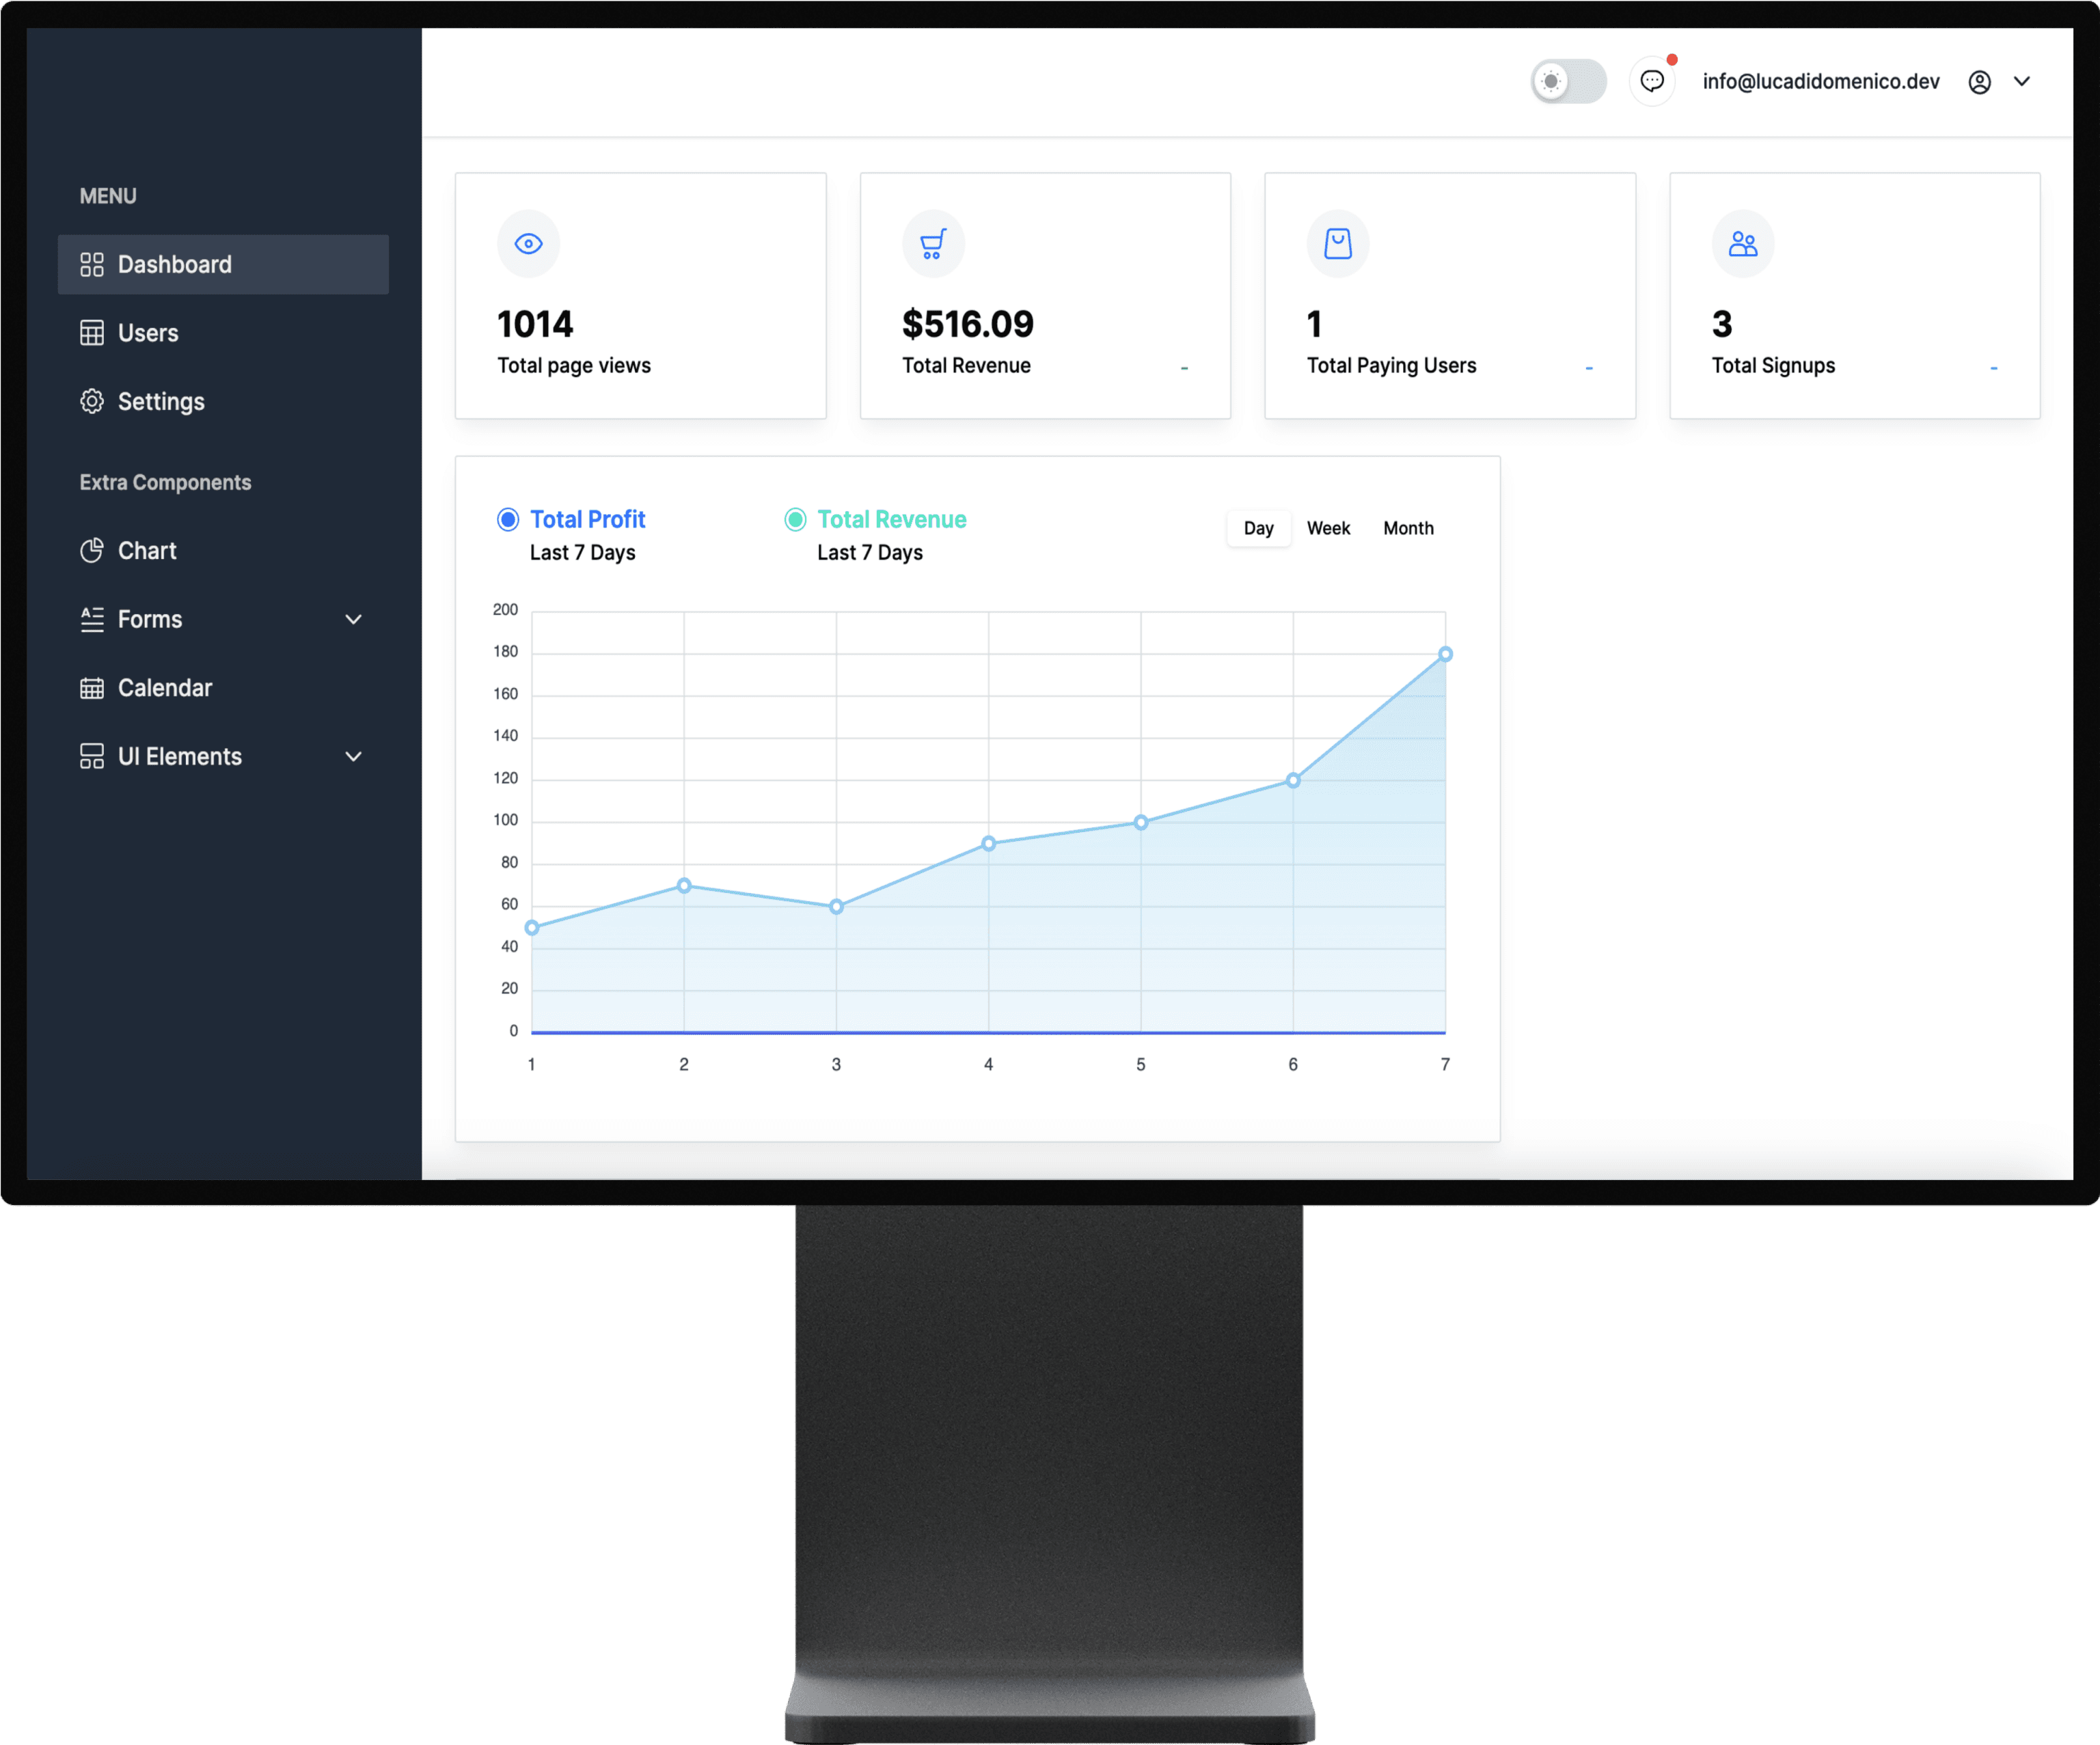The height and width of the screenshot is (1745, 2100).
Task: Click the MENU section heading
Action: 108,196
